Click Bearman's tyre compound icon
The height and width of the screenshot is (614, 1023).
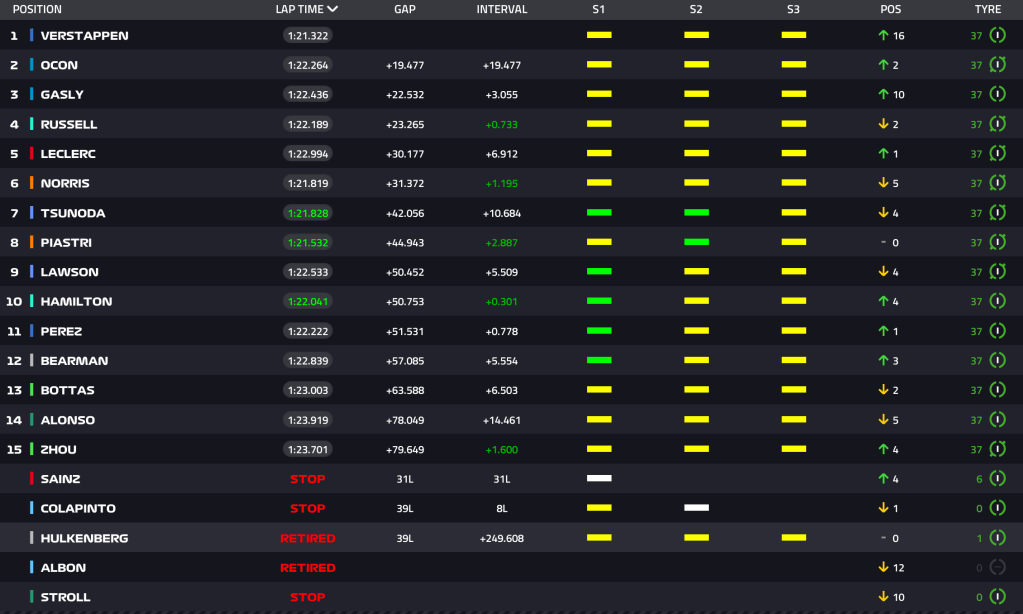point(998,360)
